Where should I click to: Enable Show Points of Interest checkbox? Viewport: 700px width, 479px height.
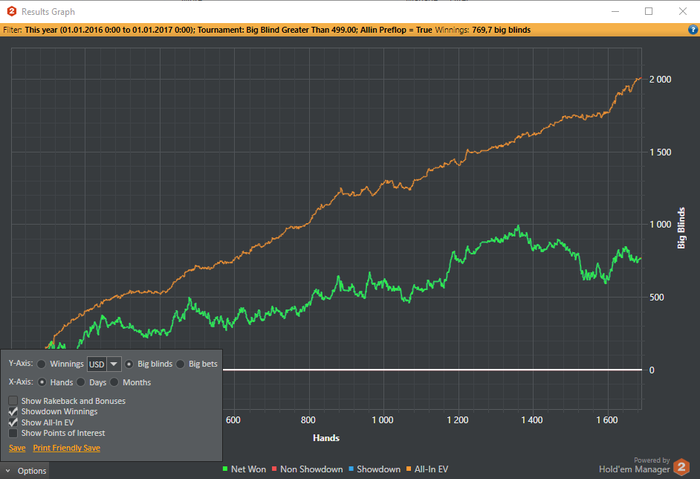(13, 433)
